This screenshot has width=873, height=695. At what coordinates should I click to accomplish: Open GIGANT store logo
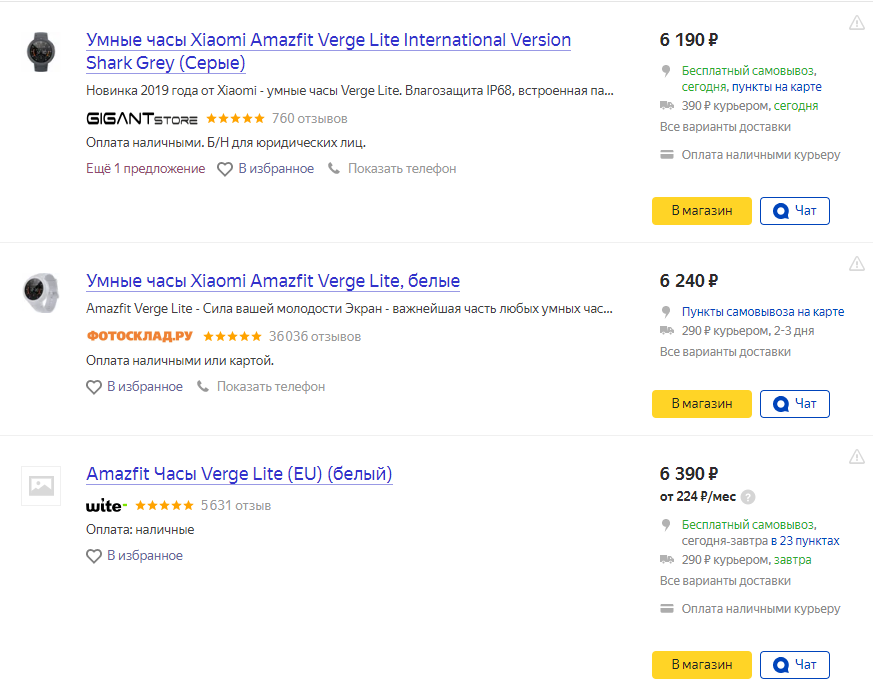coord(142,119)
